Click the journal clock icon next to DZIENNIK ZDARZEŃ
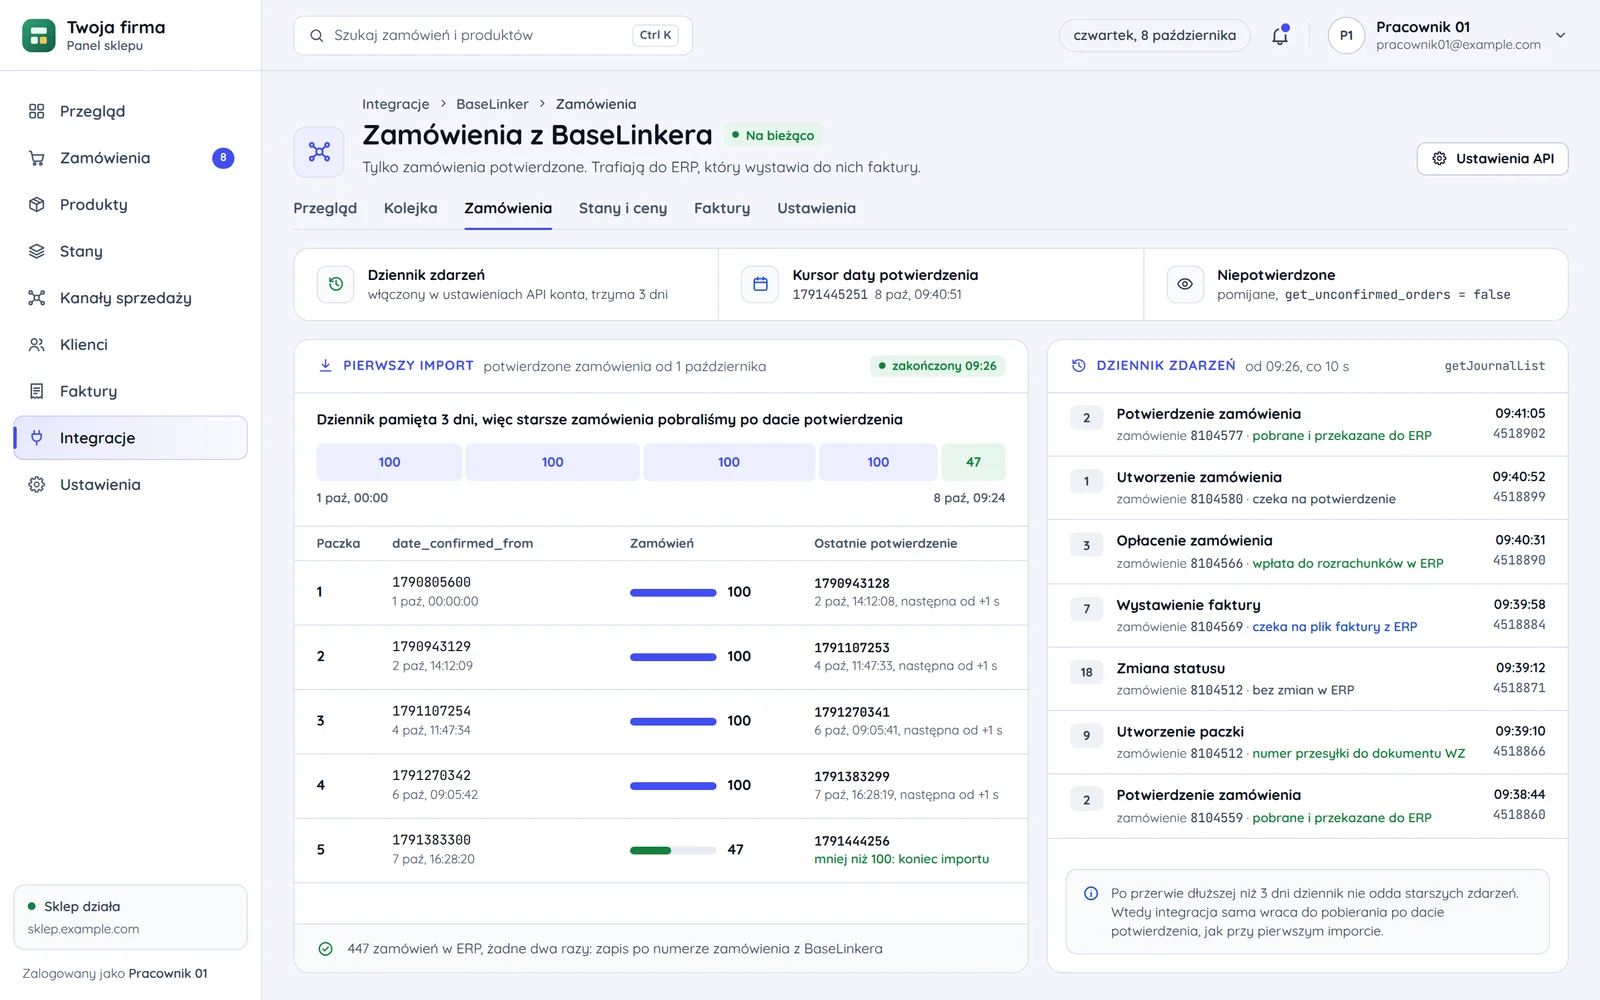This screenshot has width=1600, height=1000. tap(1079, 366)
